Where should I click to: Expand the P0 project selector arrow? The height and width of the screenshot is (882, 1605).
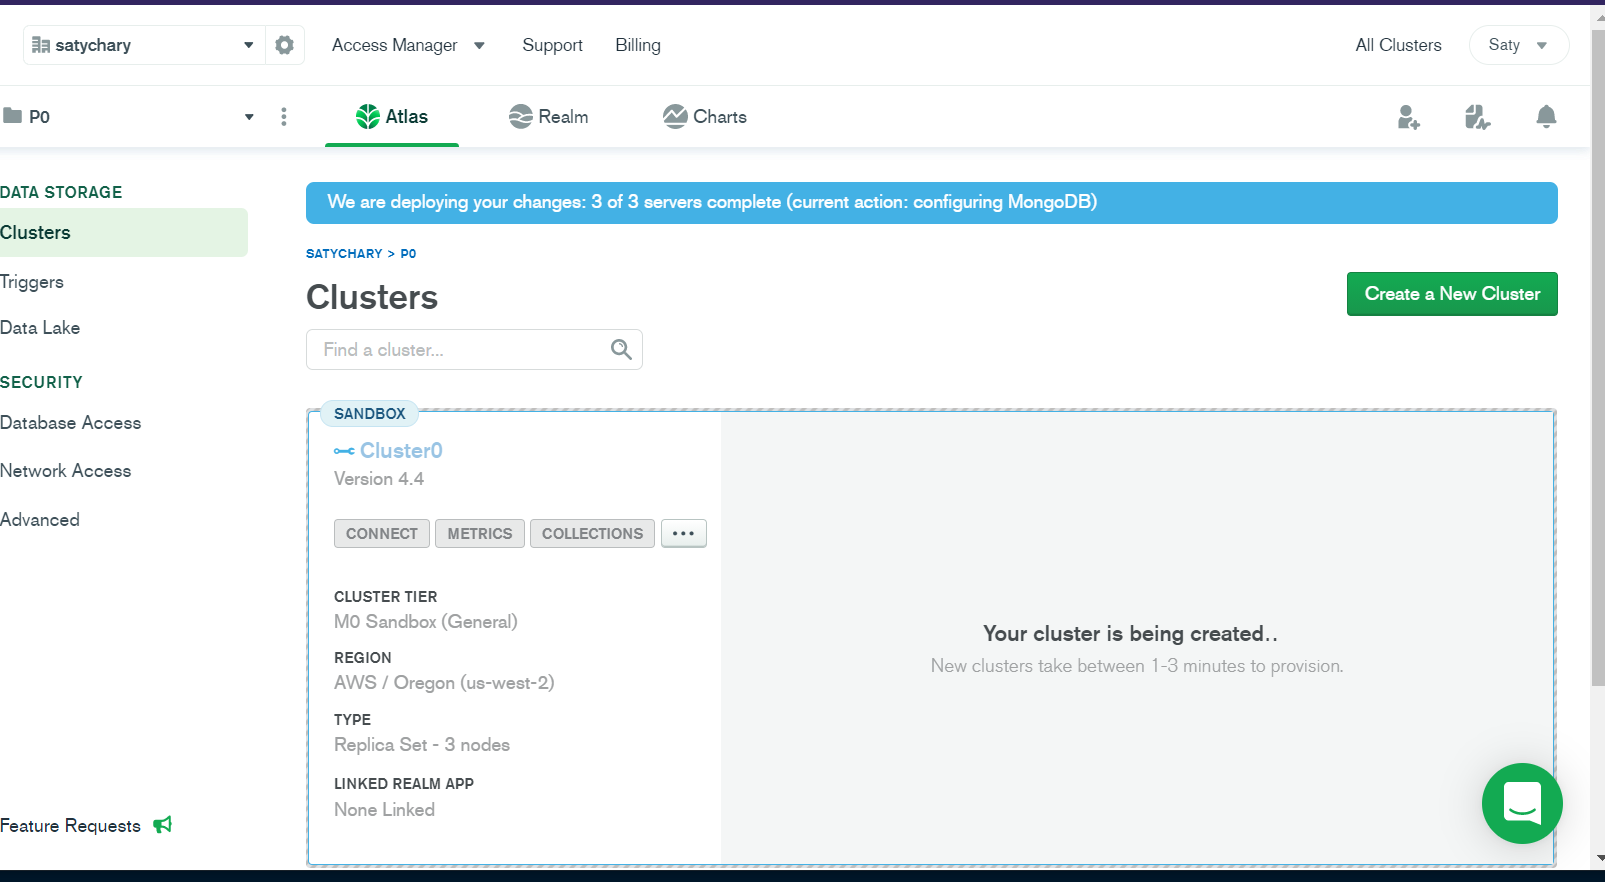pos(249,117)
